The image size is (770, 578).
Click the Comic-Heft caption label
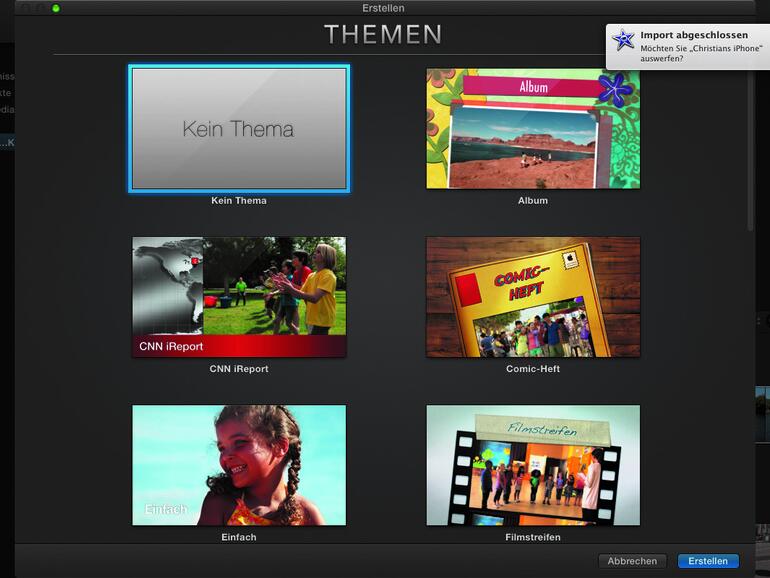pos(533,369)
